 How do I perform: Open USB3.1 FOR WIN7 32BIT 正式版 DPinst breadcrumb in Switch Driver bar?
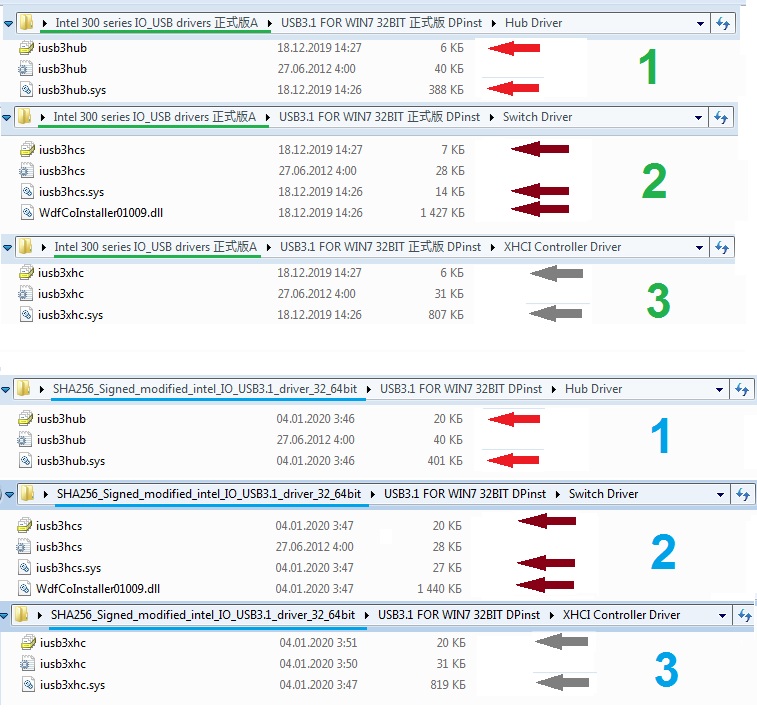379,117
